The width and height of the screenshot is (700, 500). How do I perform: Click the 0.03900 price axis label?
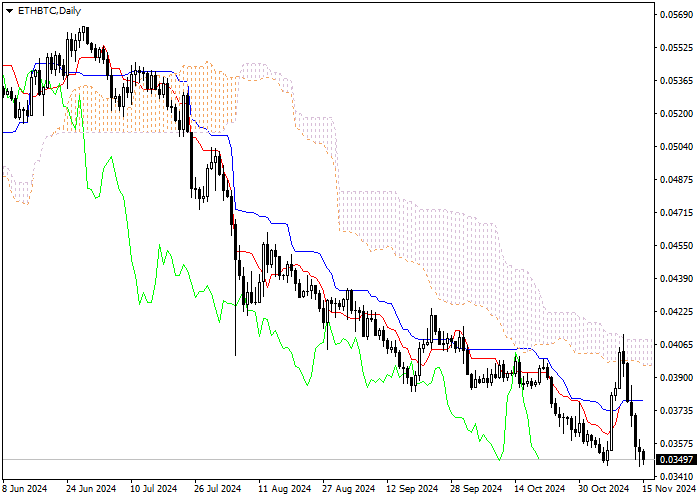676,378
